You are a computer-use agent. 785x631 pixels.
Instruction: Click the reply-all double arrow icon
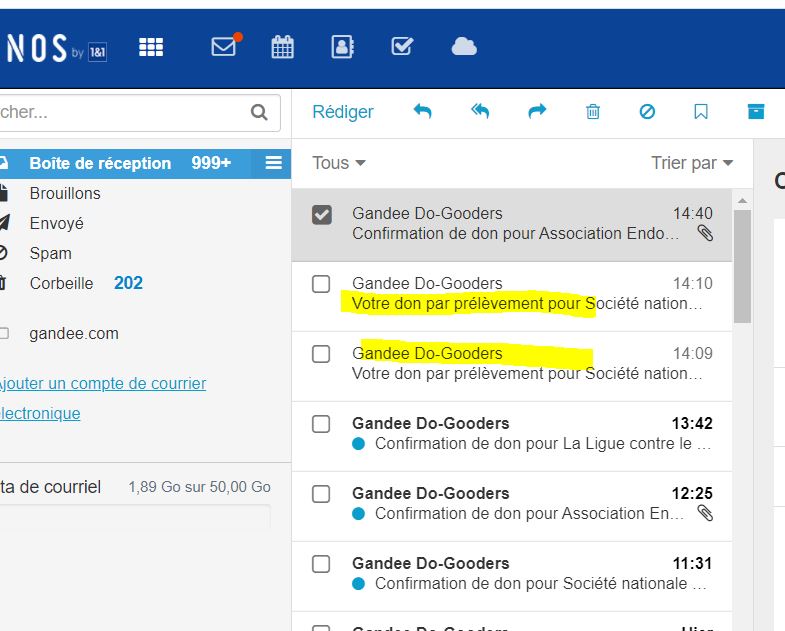[480, 111]
